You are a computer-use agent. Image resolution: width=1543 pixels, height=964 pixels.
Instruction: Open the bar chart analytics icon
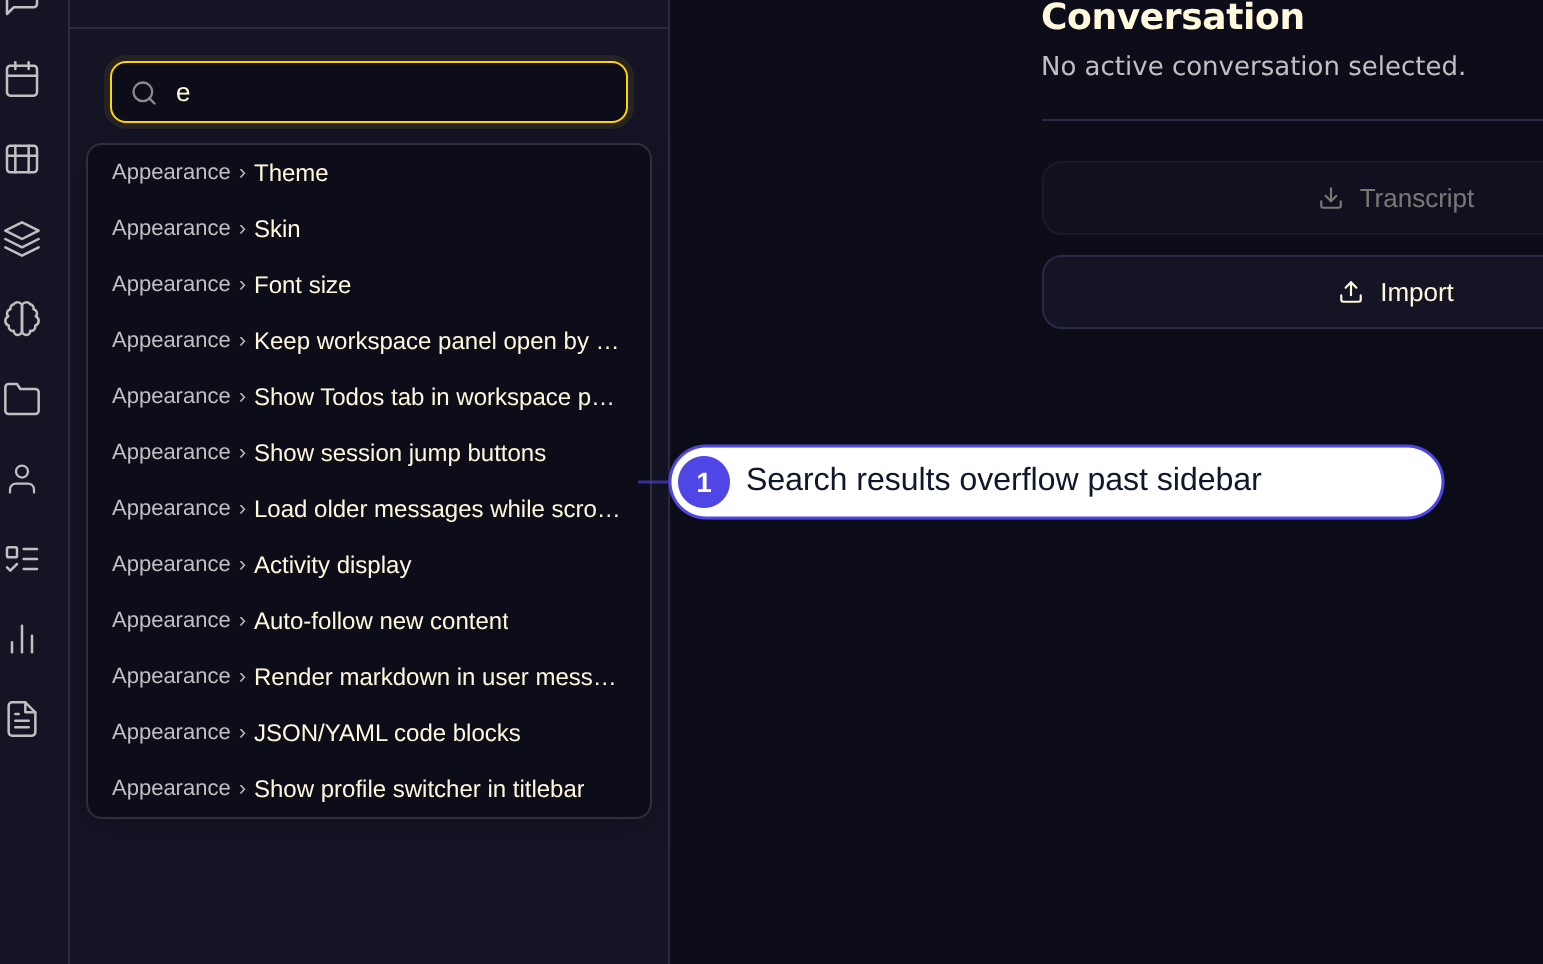pyautogui.click(x=22, y=639)
